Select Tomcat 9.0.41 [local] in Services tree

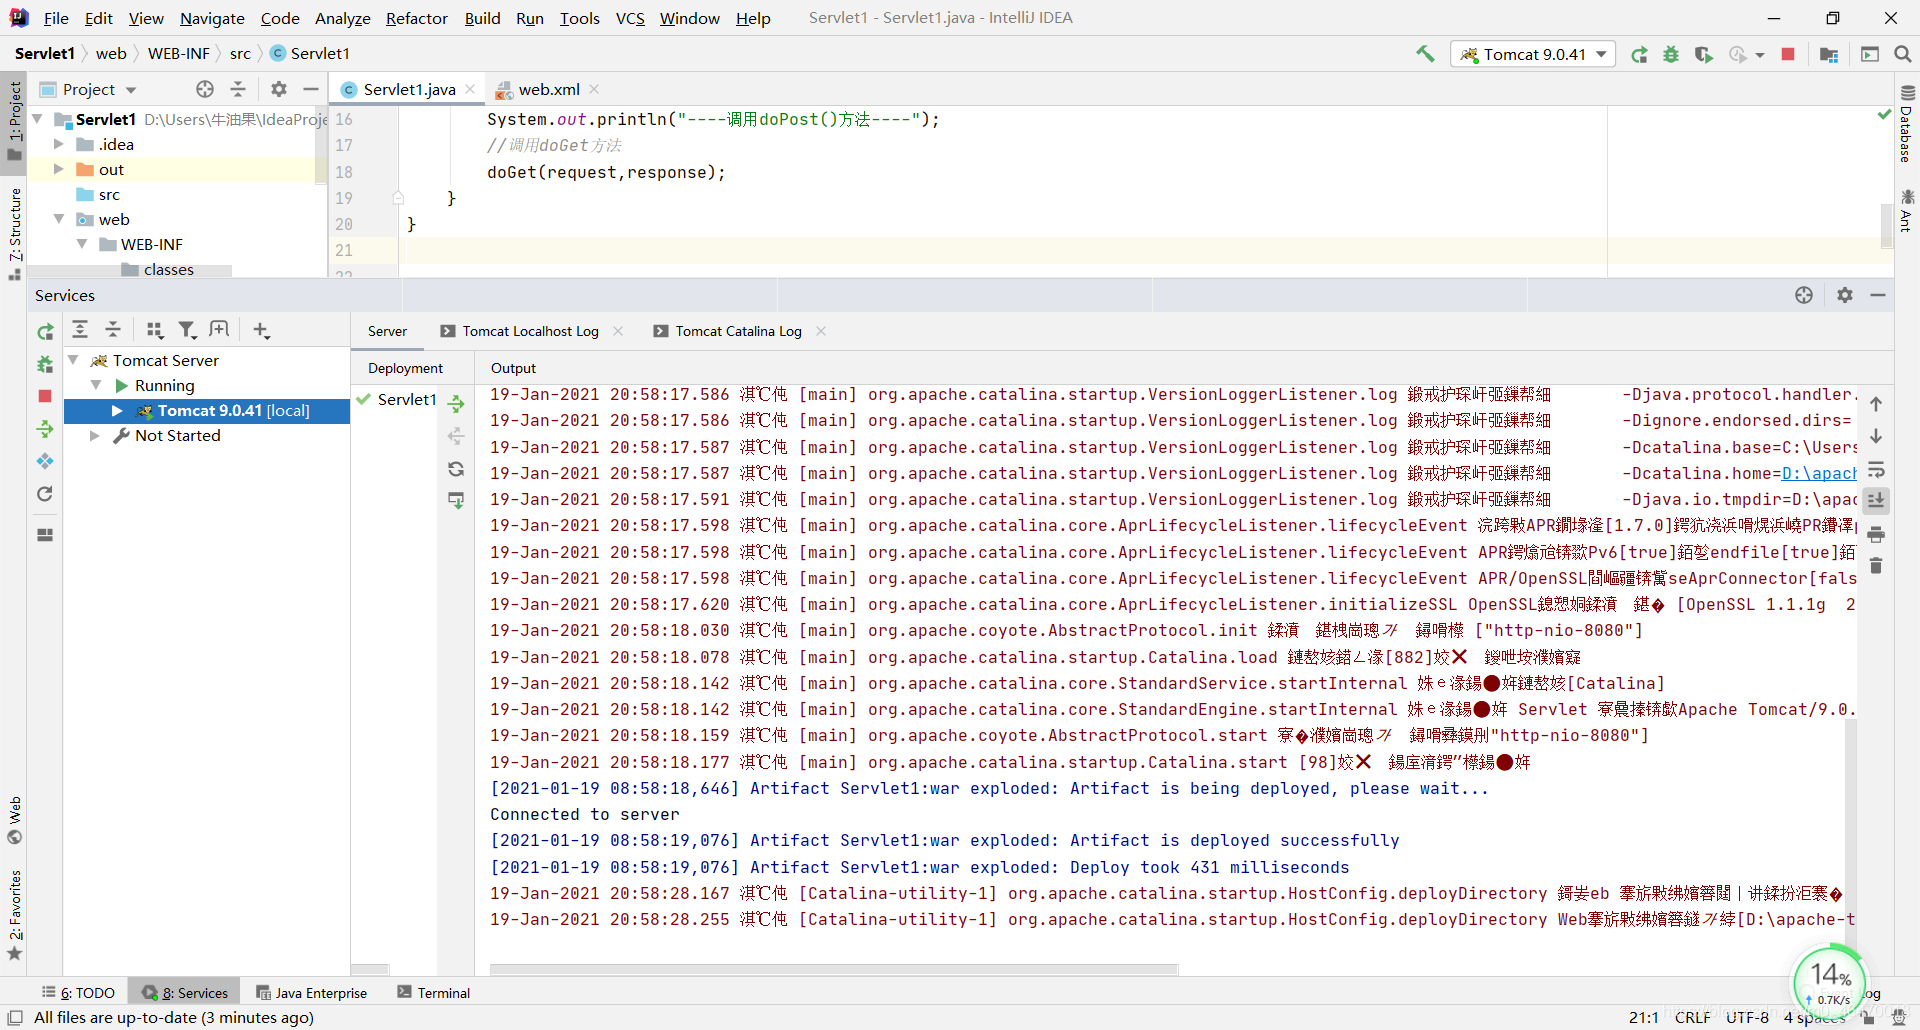point(207,410)
